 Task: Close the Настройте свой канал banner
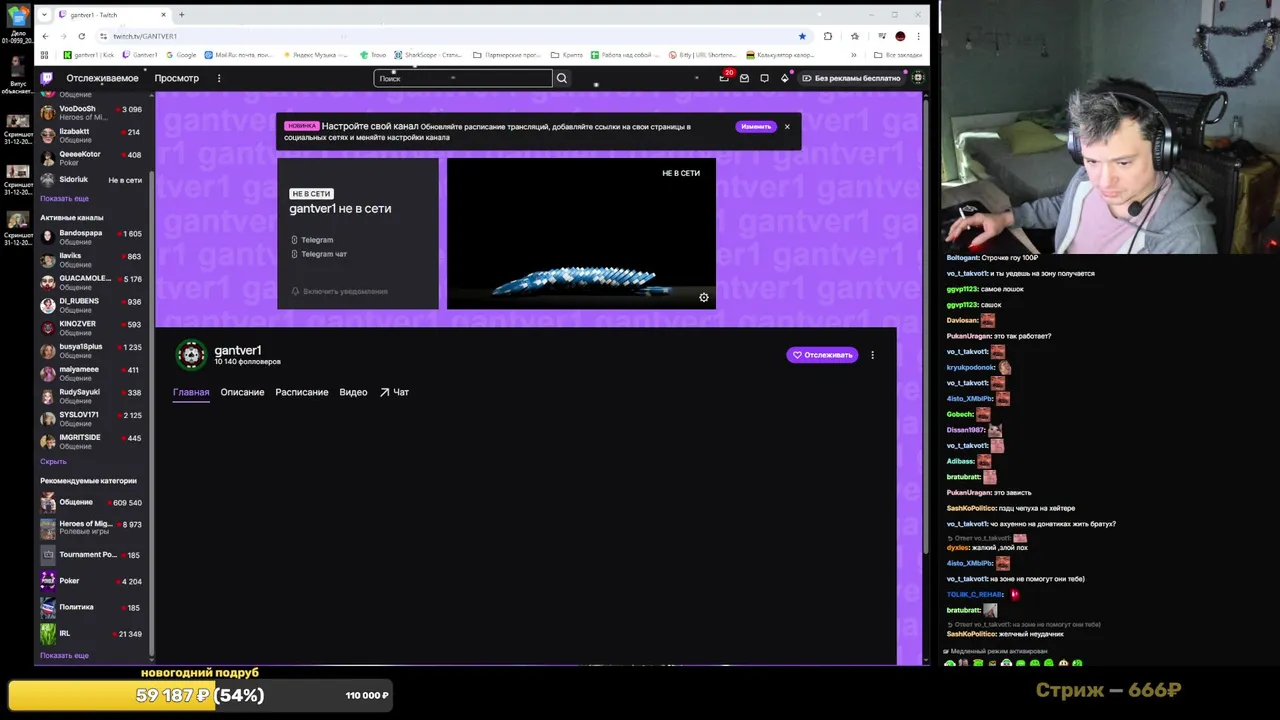click(787, 127)
